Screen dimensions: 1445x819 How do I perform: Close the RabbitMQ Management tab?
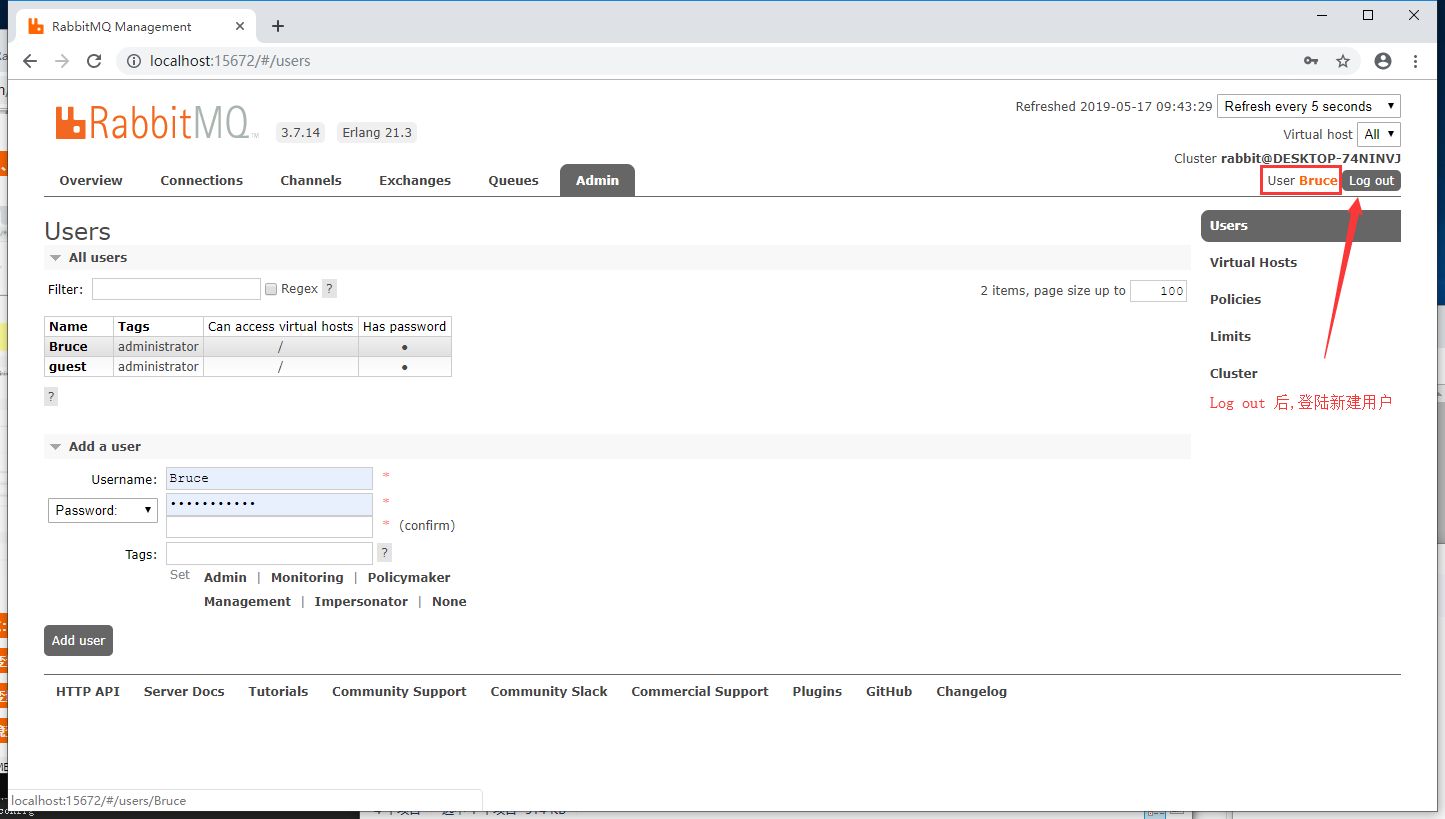tap(241, 26)
